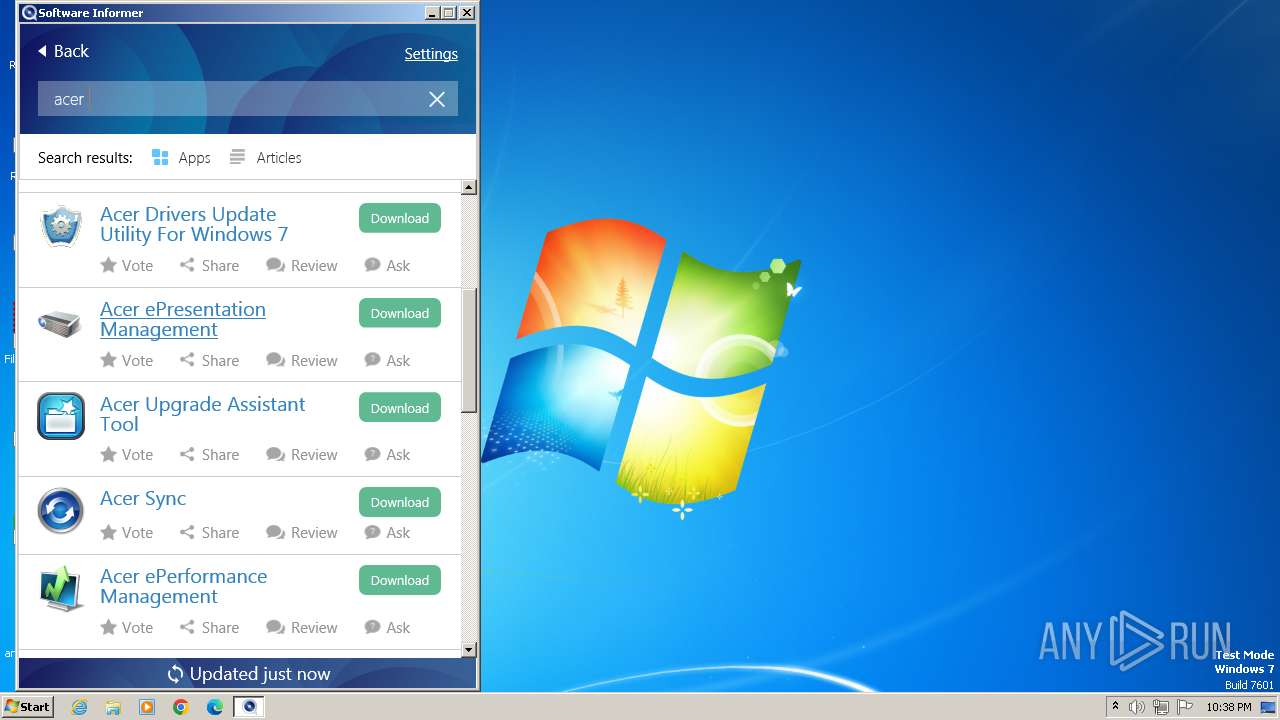Viewport: 1280px width, 720px height.
Task: Open the volume speaker tray icon
Action: click(1137, 707)
